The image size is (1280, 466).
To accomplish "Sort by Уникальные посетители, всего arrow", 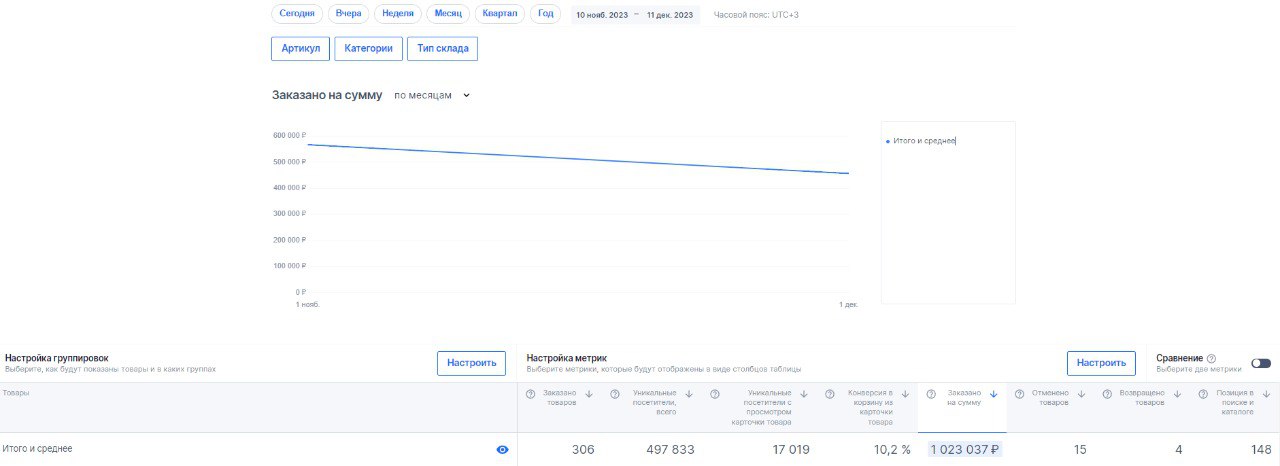I will pos(689,394).
